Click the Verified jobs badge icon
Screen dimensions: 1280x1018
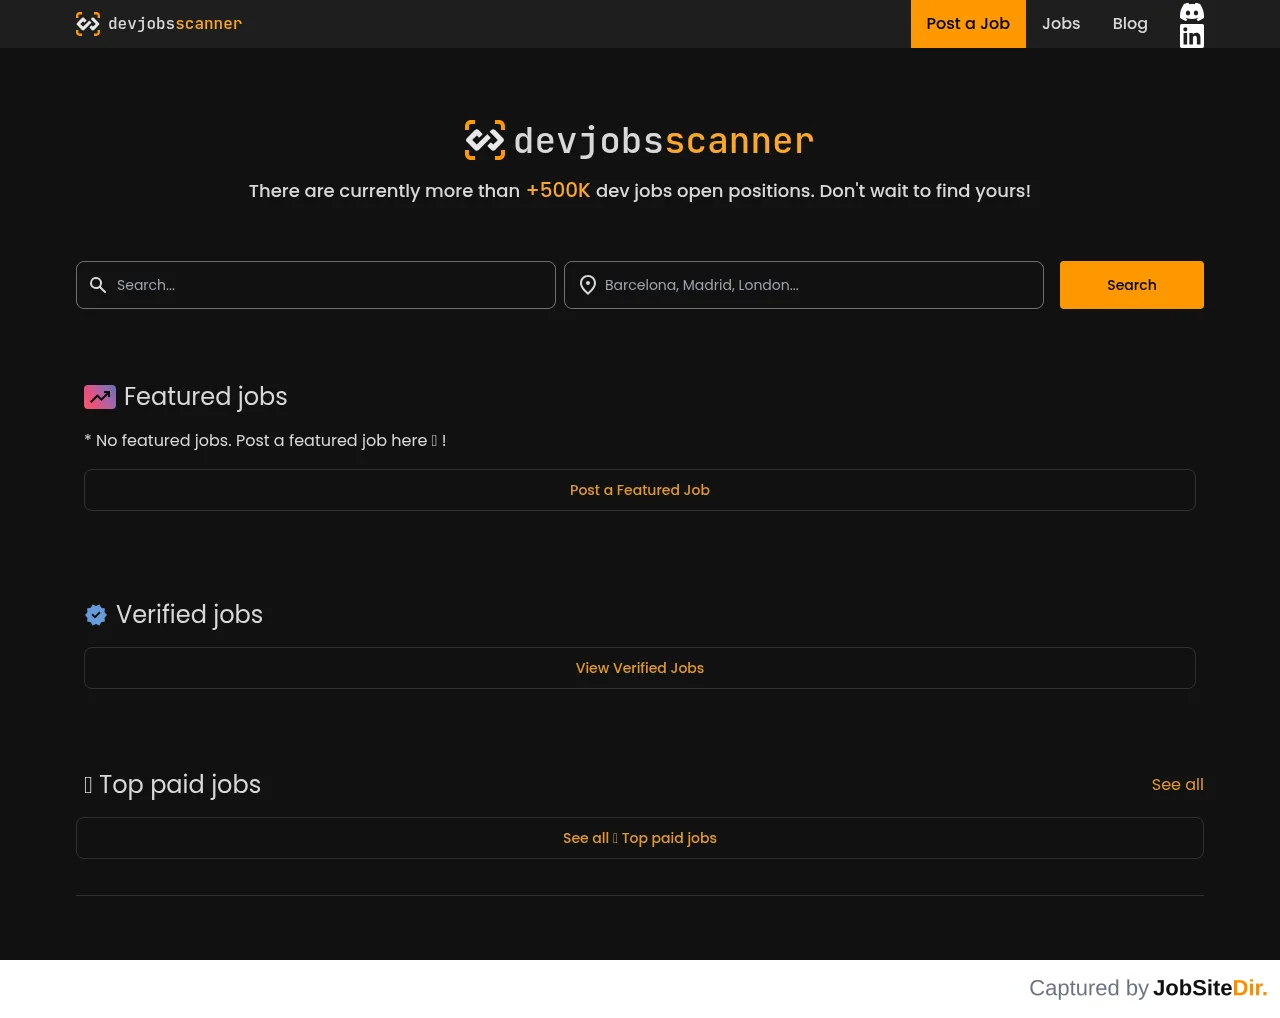(x=96, y=615)
